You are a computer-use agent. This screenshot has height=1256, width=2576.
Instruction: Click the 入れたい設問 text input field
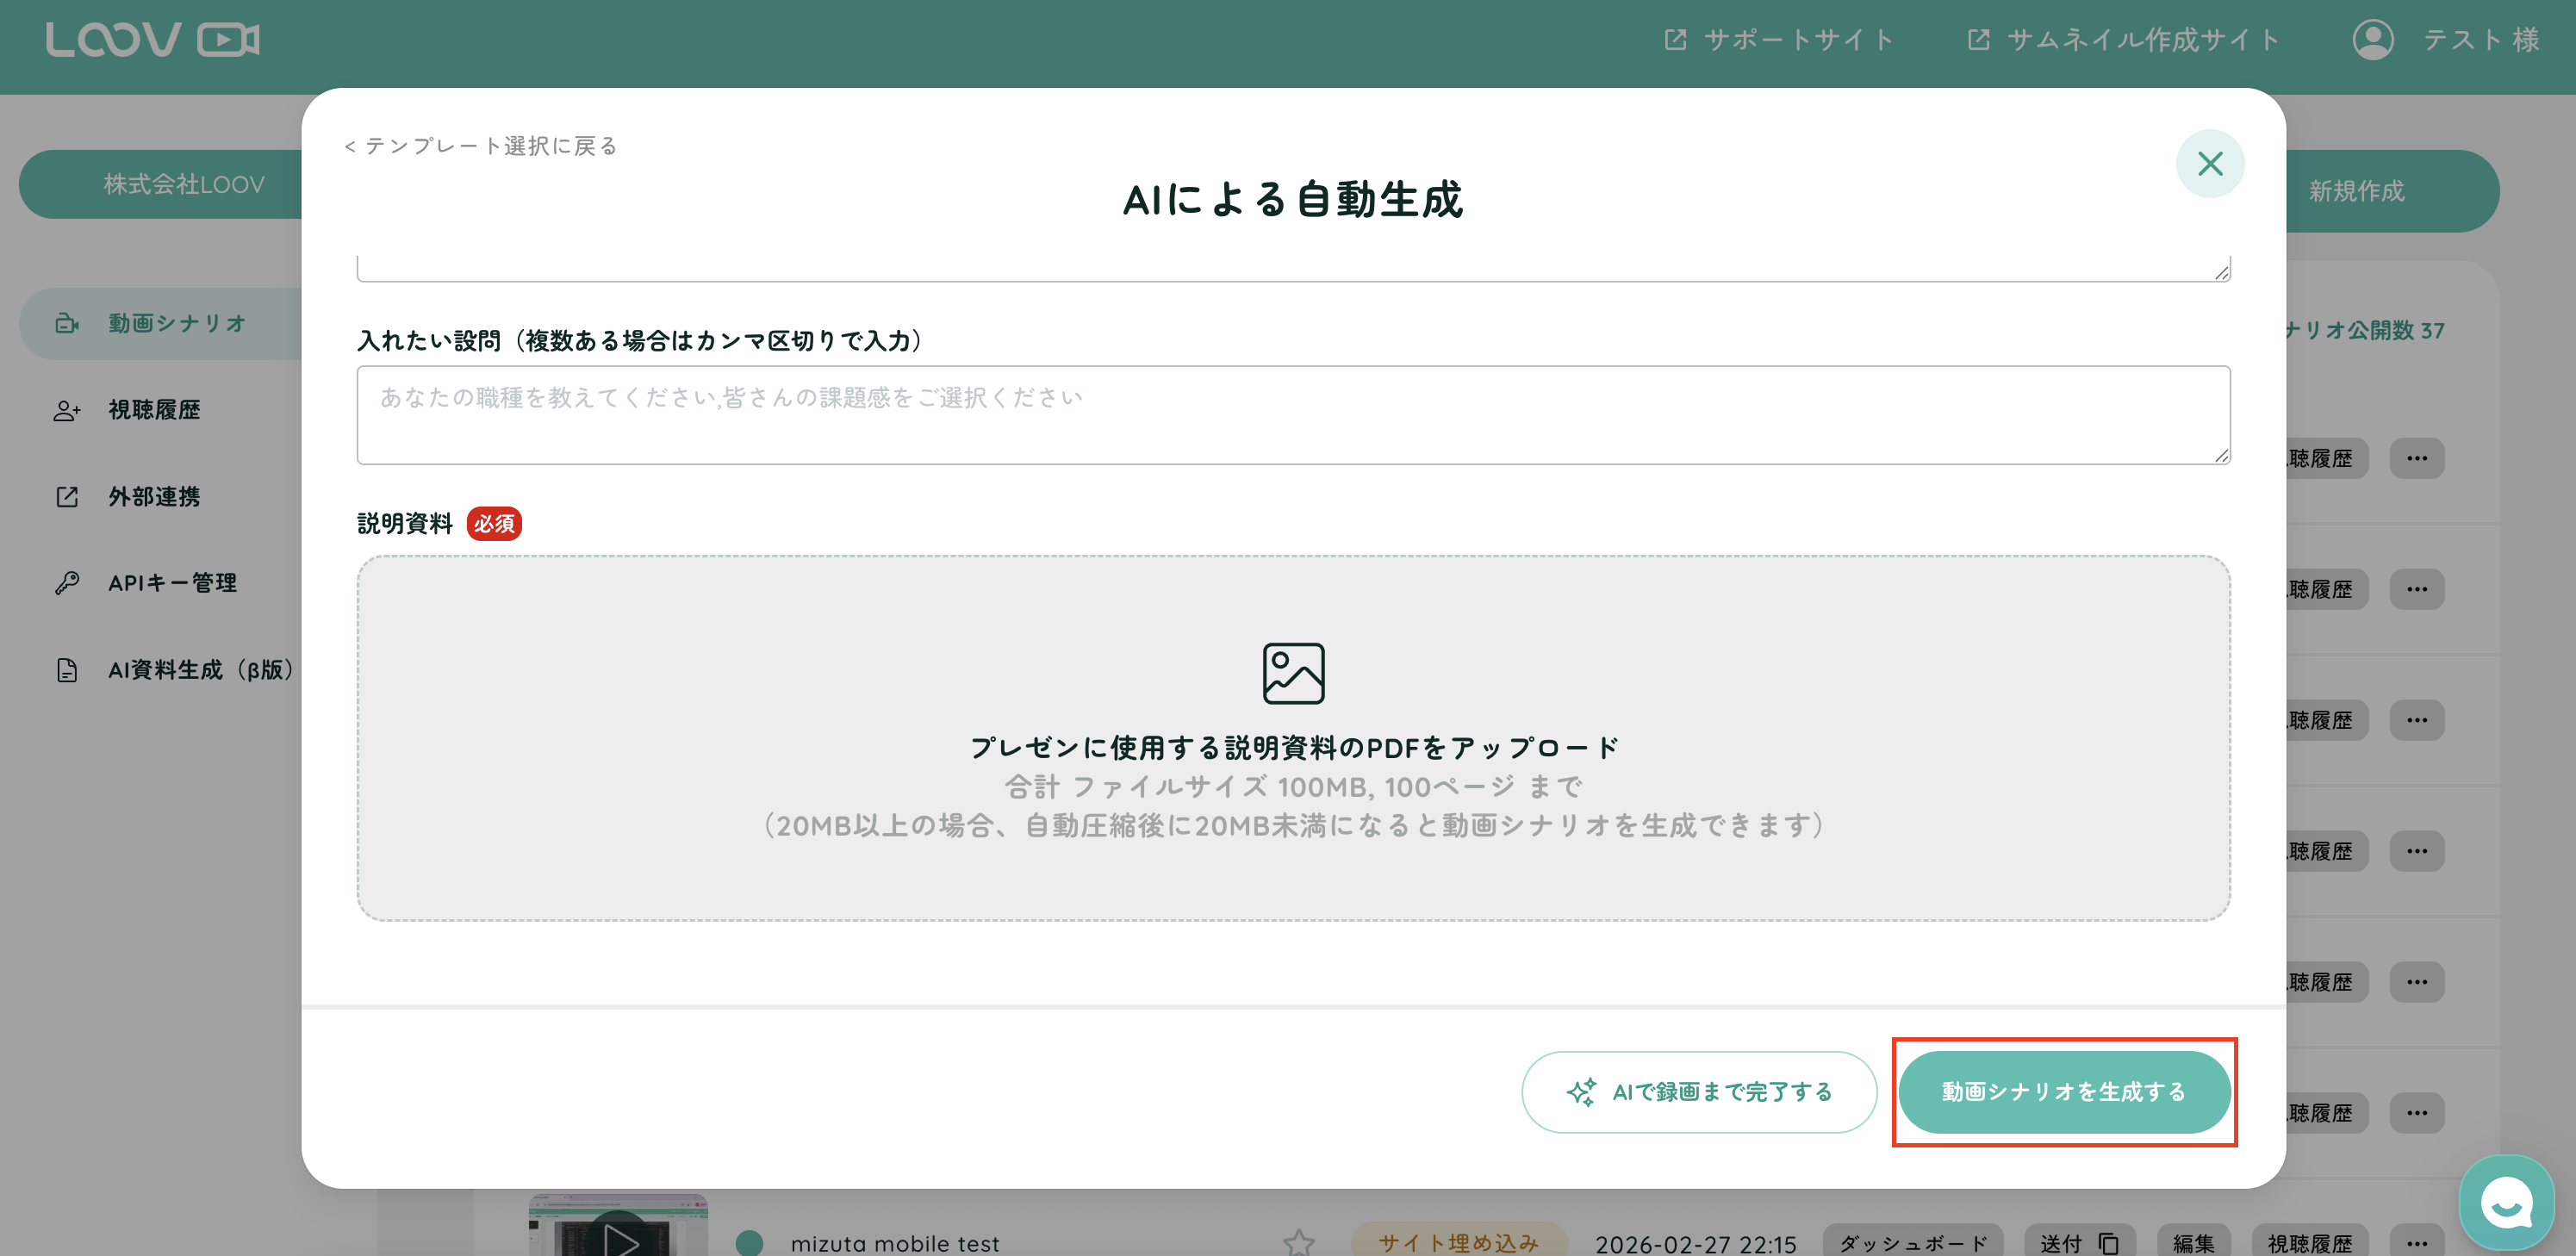click(1292, 415)
